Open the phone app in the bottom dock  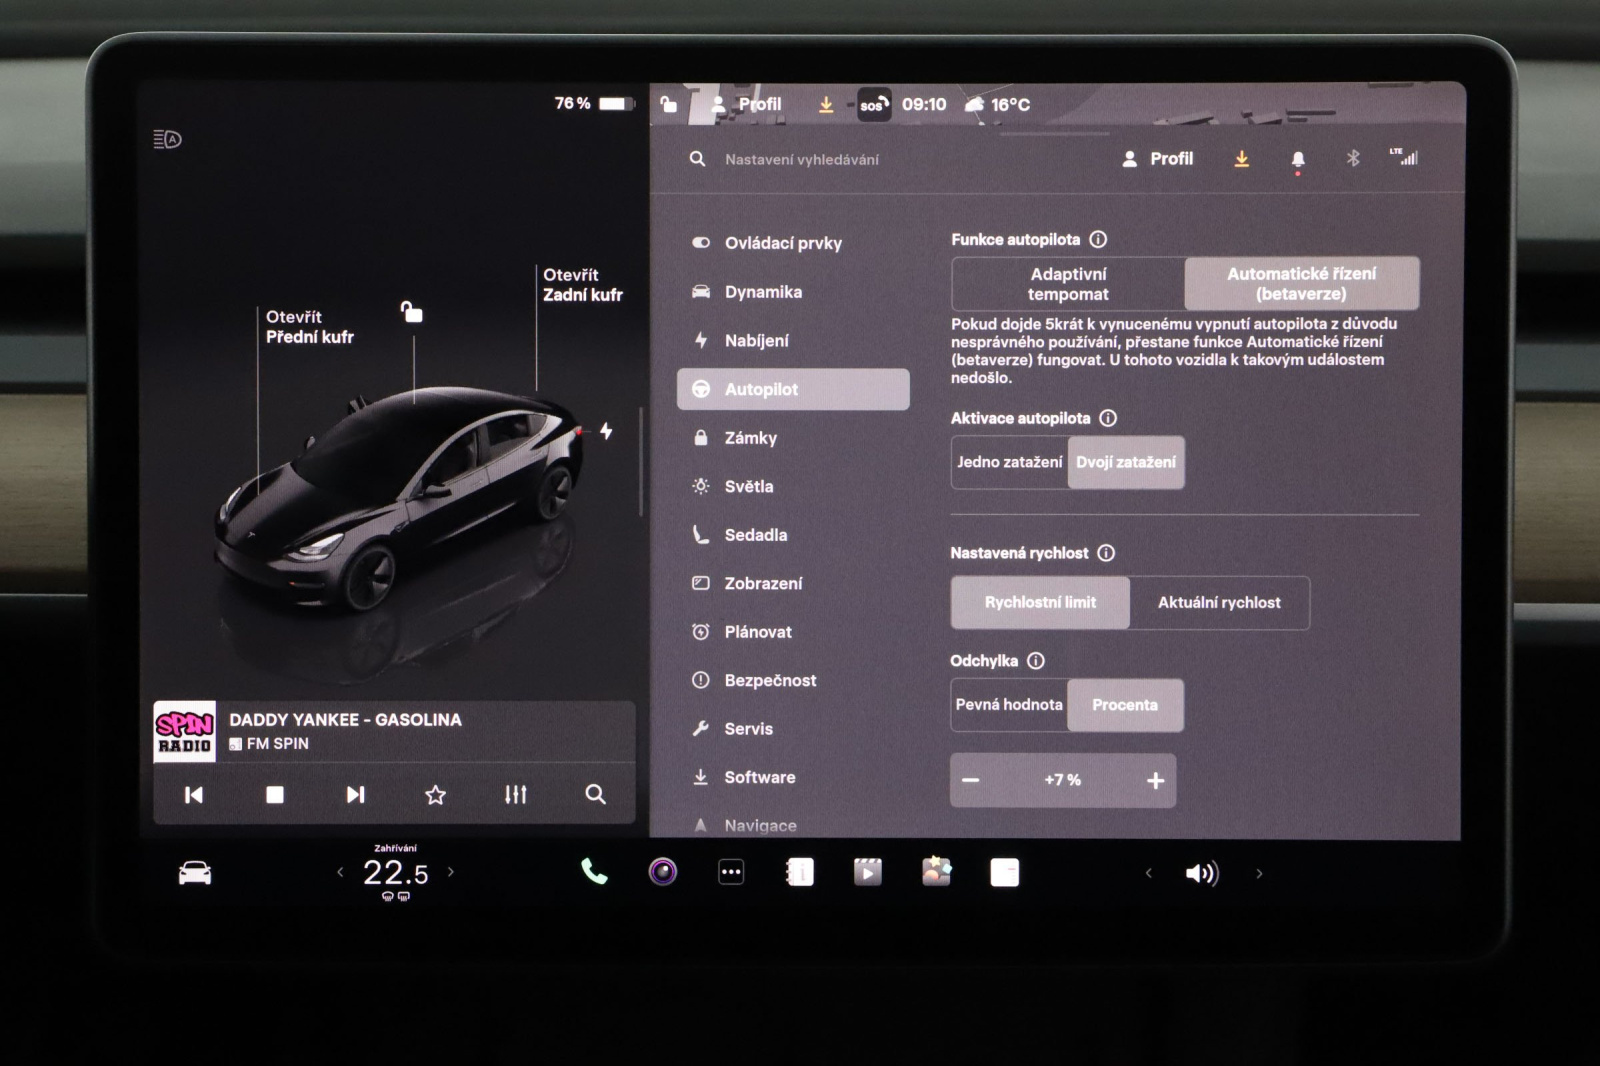[x=594, y=872]
